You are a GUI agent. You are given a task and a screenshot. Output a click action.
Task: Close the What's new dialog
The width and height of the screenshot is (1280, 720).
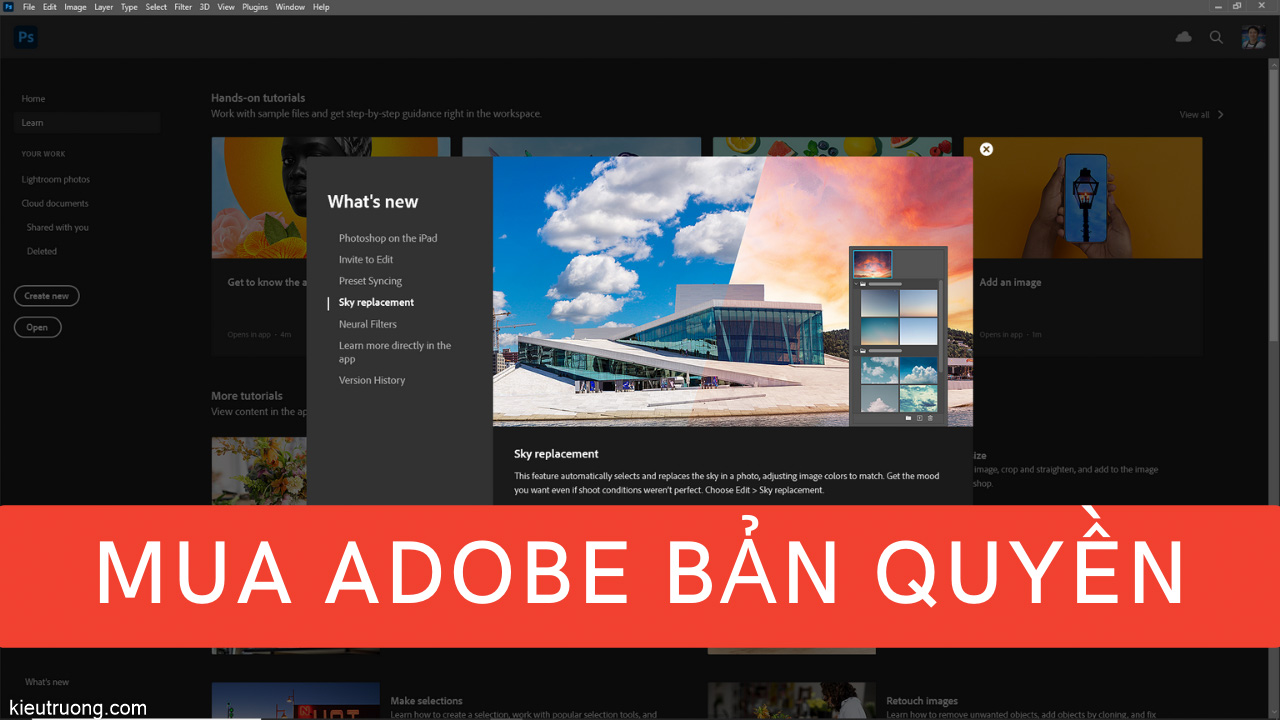pos(986,149)
